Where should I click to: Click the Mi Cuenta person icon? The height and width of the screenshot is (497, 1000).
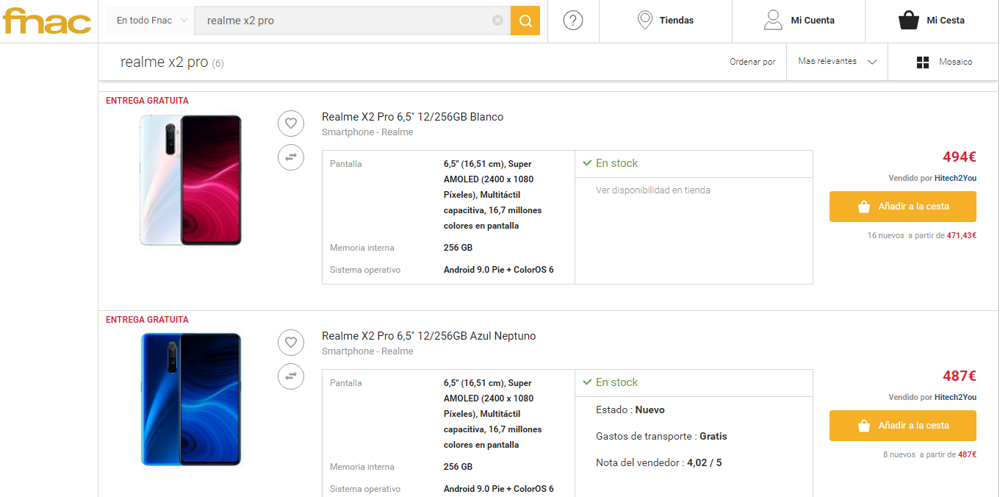[772, 20]
